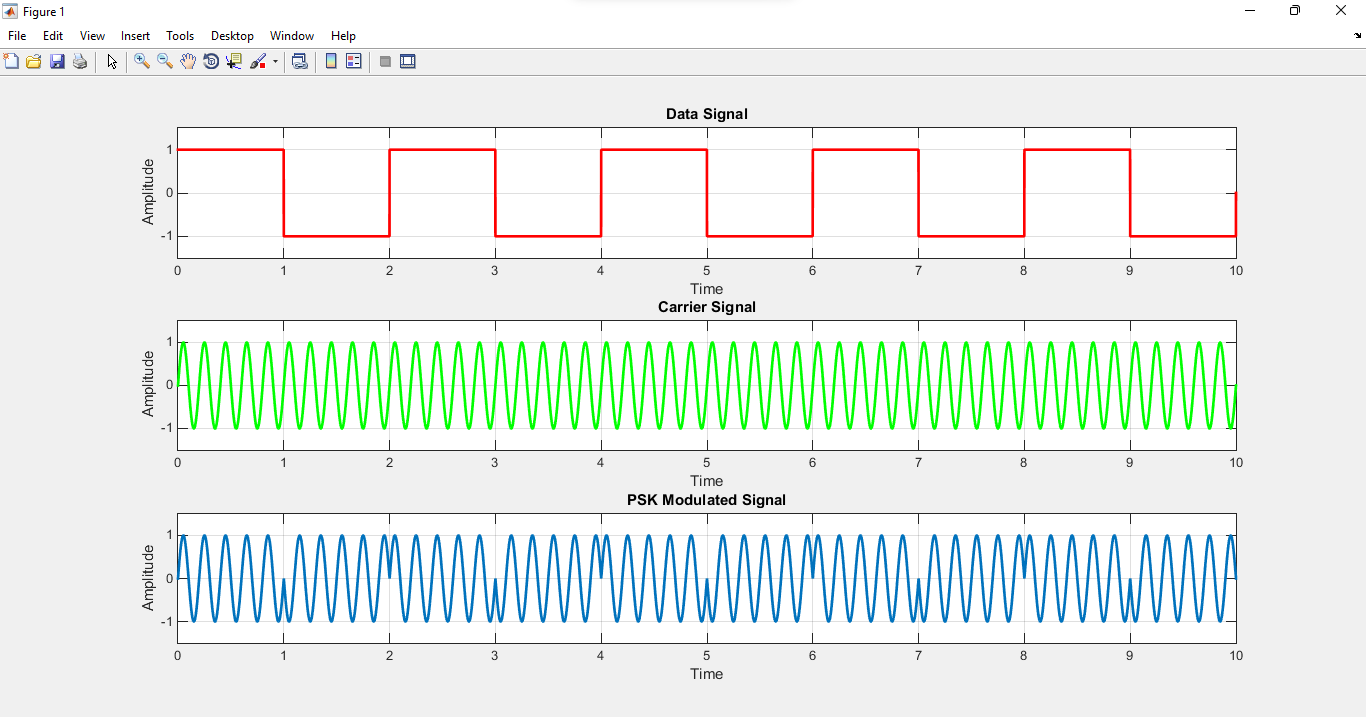Expand the toolbar overflow arrow at far right
The width and height of the screenshot is (1366, 717).
(x=1357, y=36)
